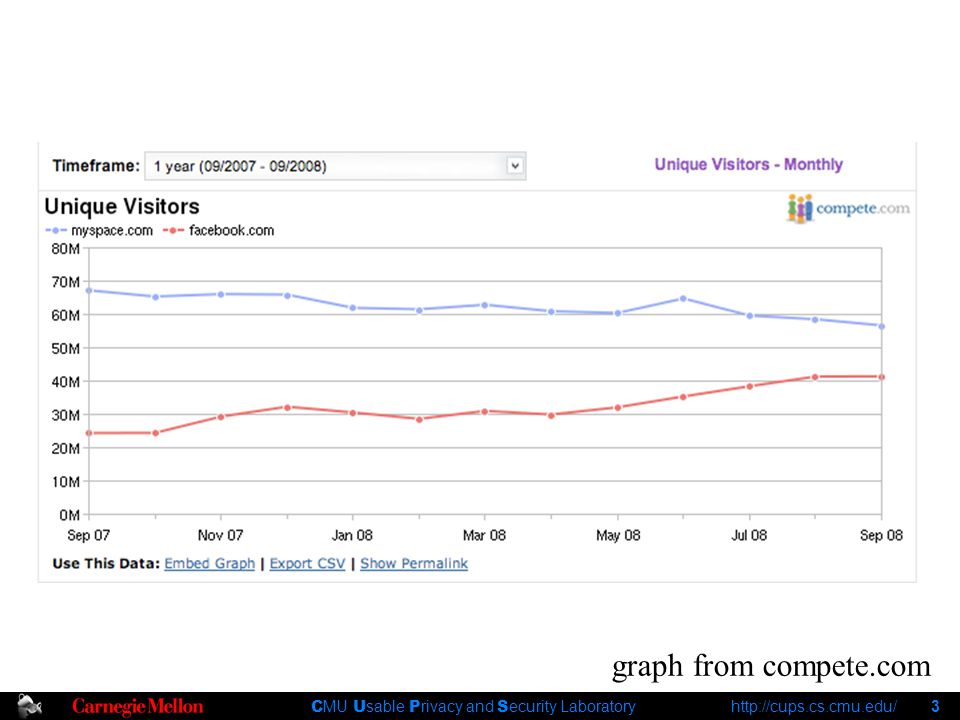Image resolution: width=960 pixels, height=720 pixels.
Task: Click the facebook data point at Nov 07
Action: pyautogui.click(x=221, y=416)
